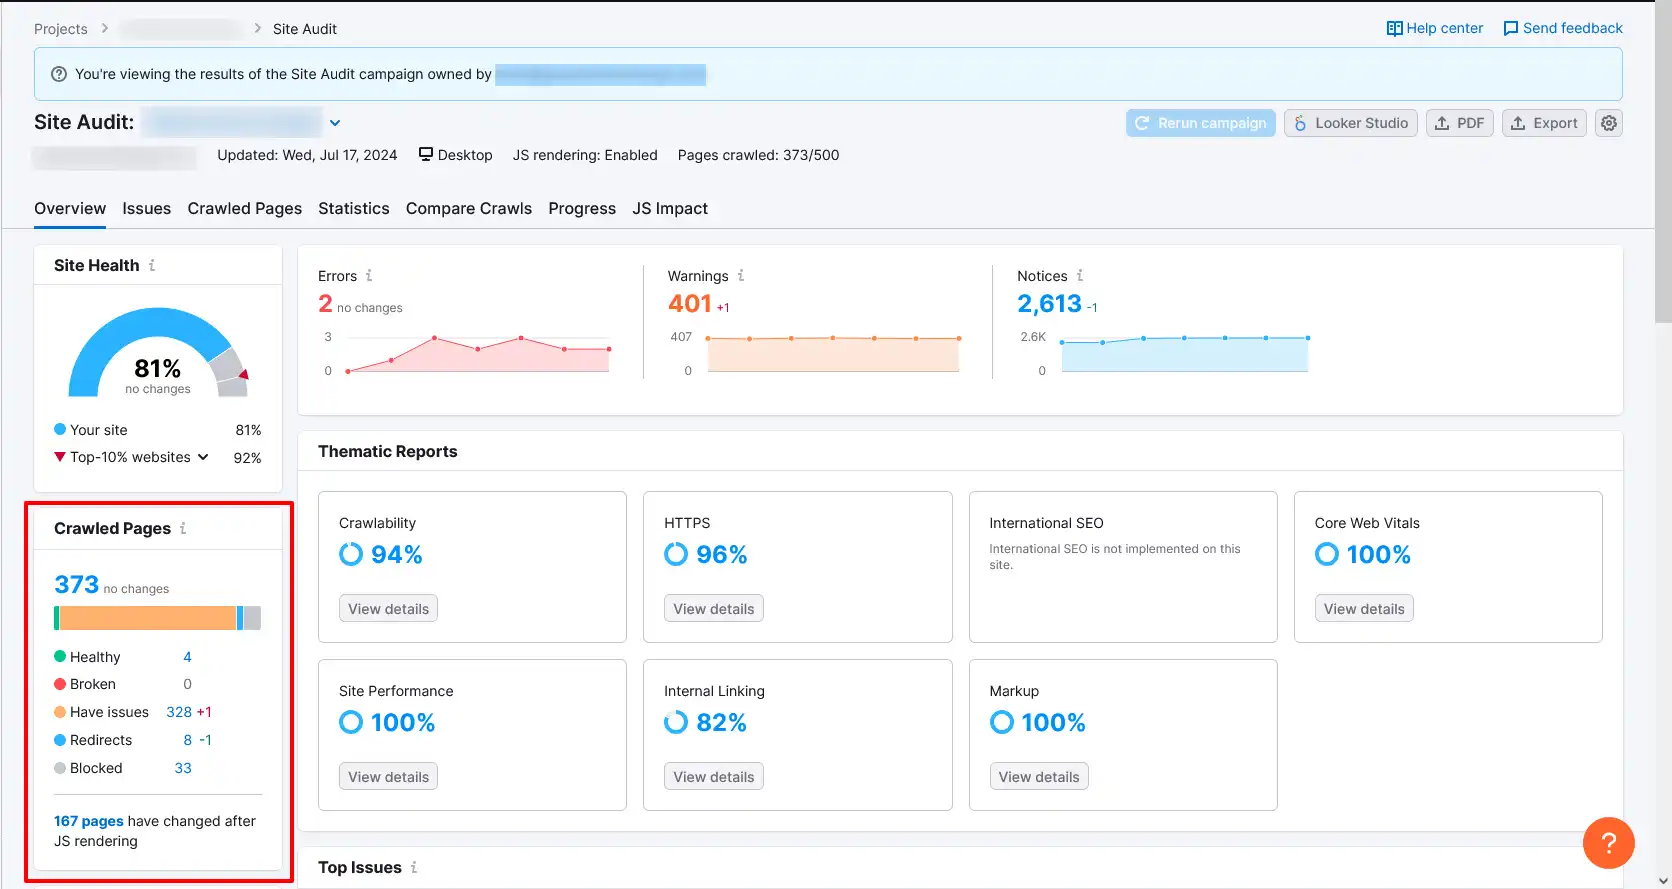
Task: View details for Internal Linking
Action: (x=714, y=777)
